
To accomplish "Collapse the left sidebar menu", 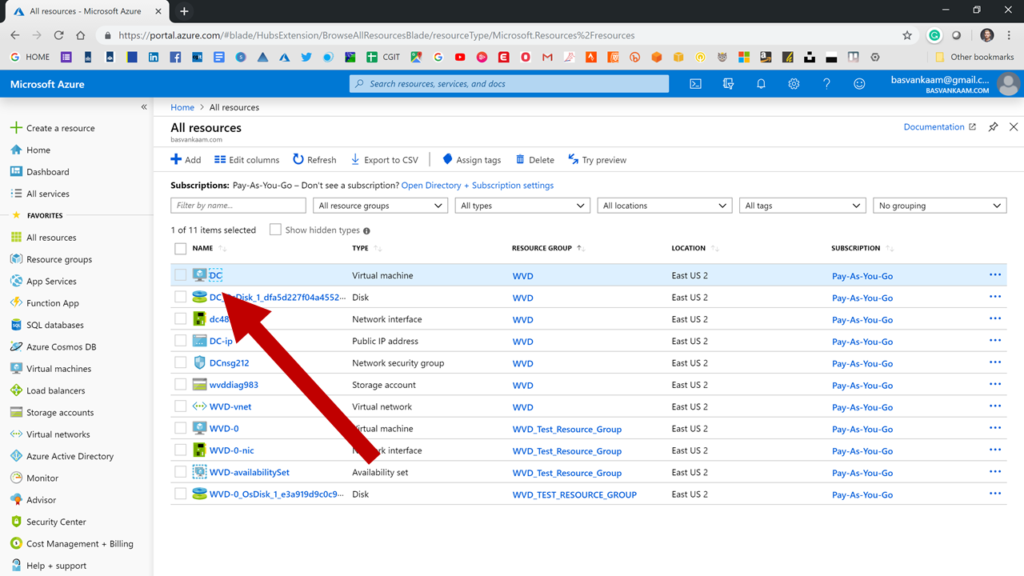I will (x=144, y=107).
